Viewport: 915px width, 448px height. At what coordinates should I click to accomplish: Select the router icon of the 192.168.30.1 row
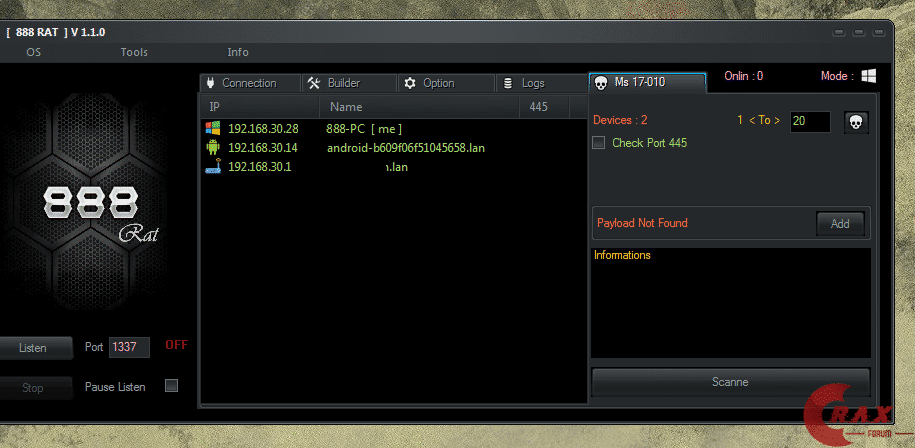pyautogui.click(x=212, y=167)
